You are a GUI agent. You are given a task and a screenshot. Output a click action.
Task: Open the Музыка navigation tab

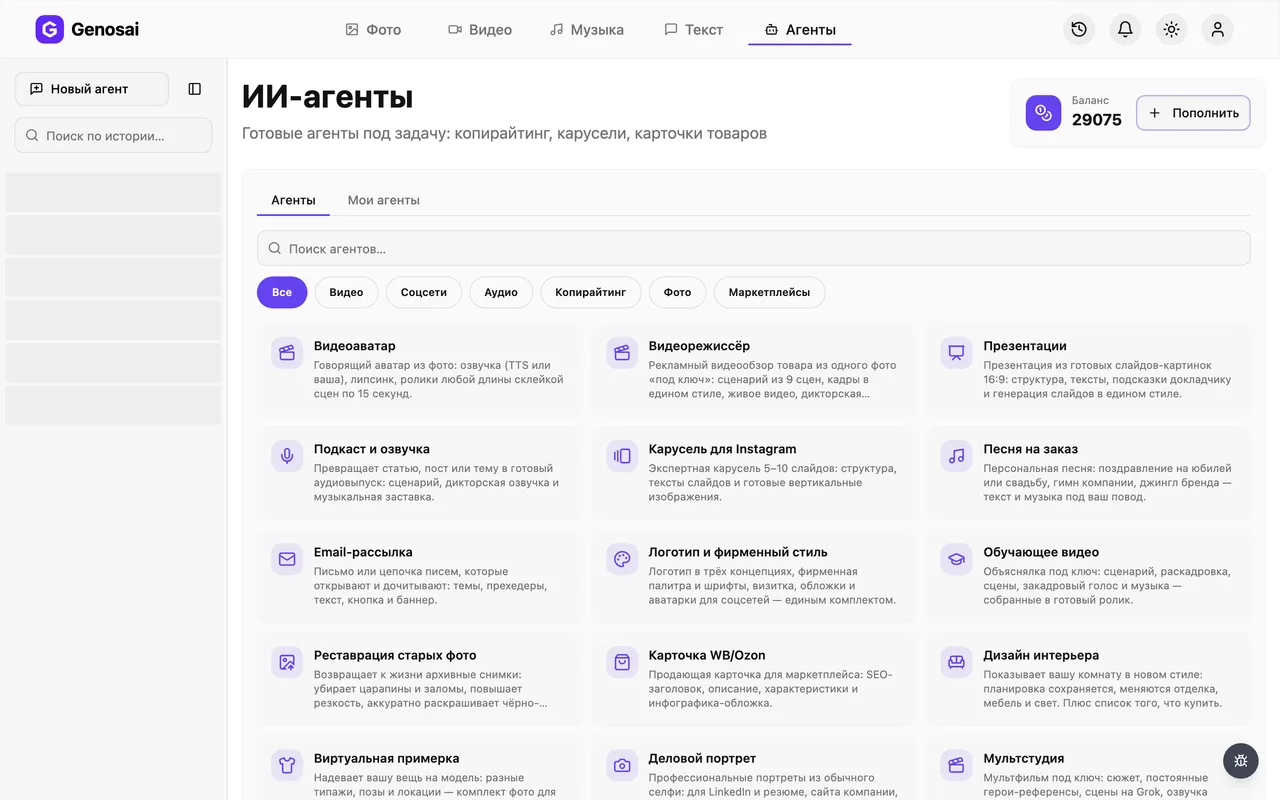pos(587,30)
